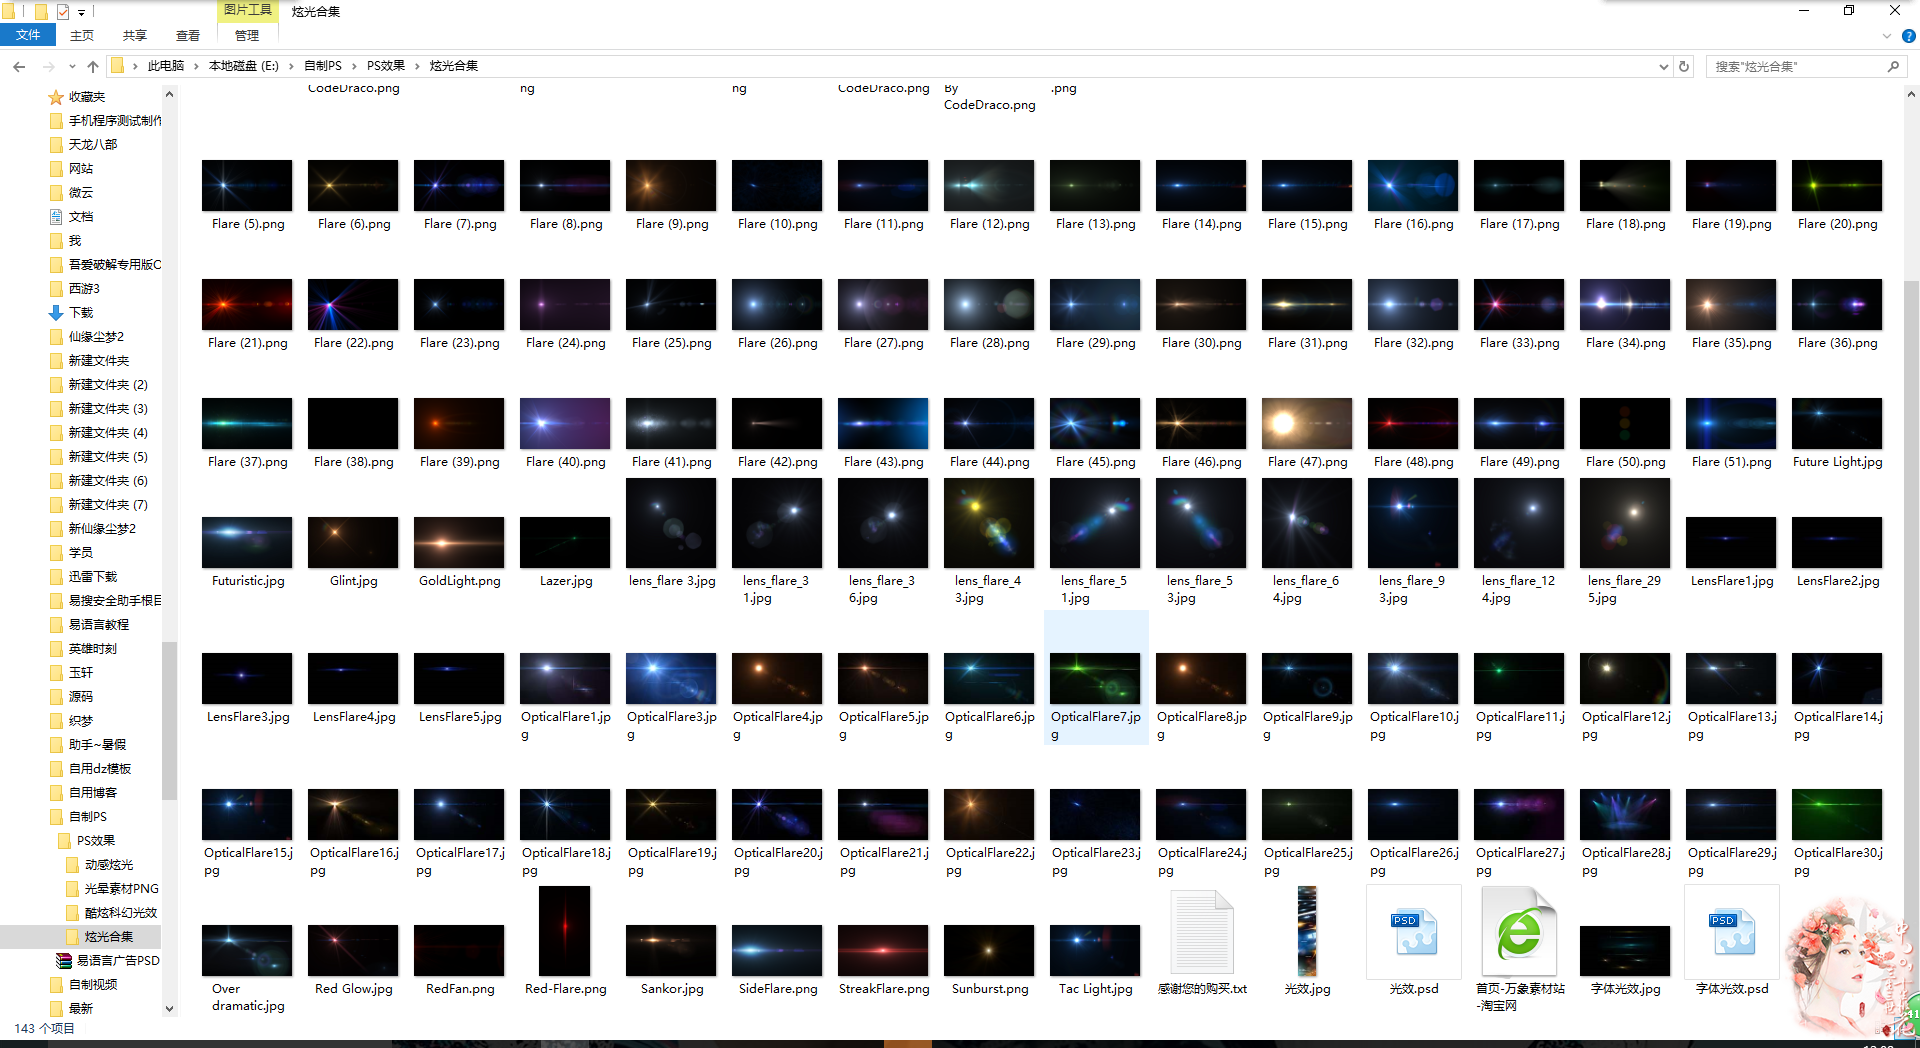Click PS效果 in the breadcrumb path
Viewport: 1920px width, 1048px height.
tap(385, 66)
